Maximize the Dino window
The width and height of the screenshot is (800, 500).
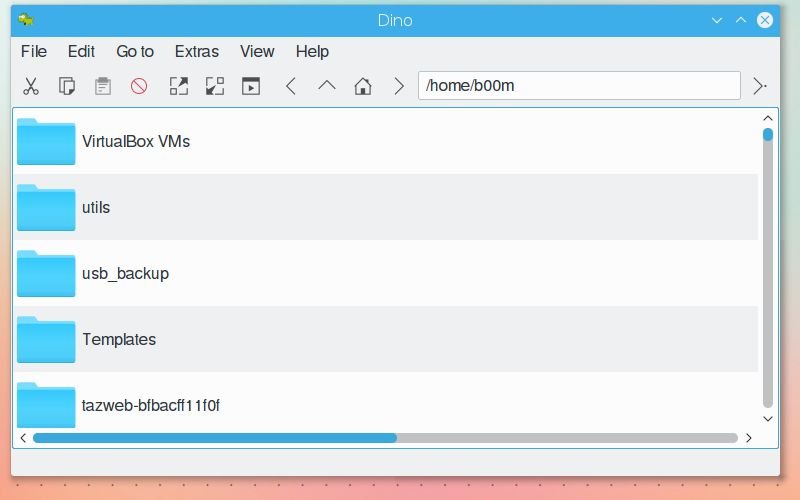tap(741, 20)
